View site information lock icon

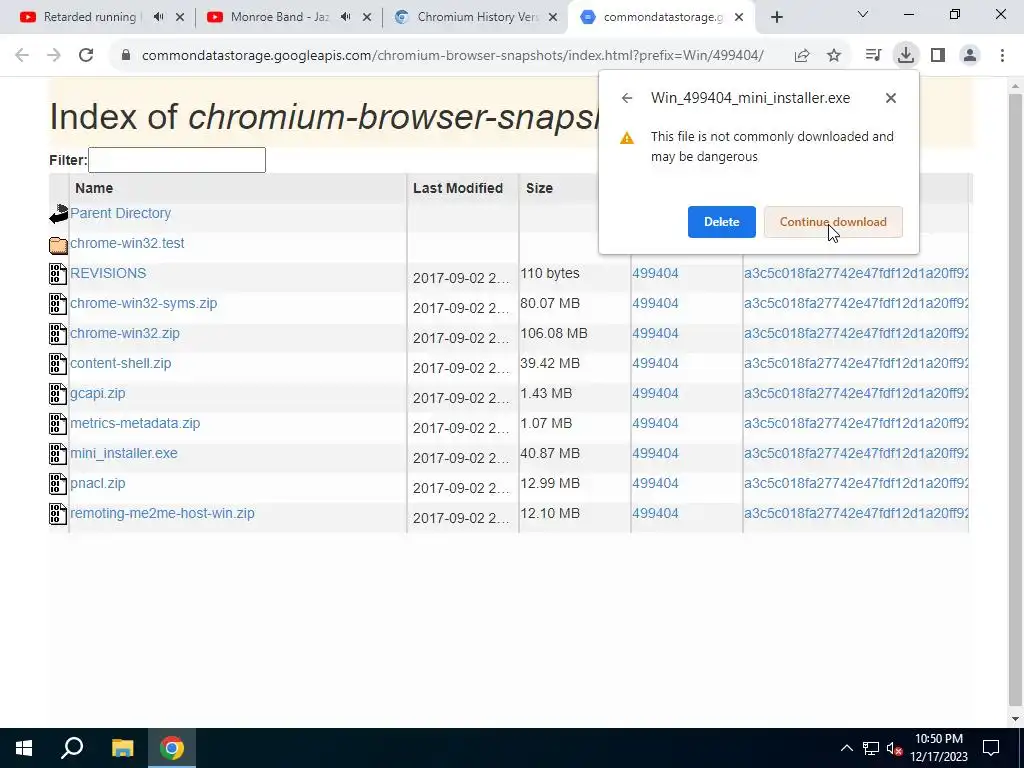point(126,56)
